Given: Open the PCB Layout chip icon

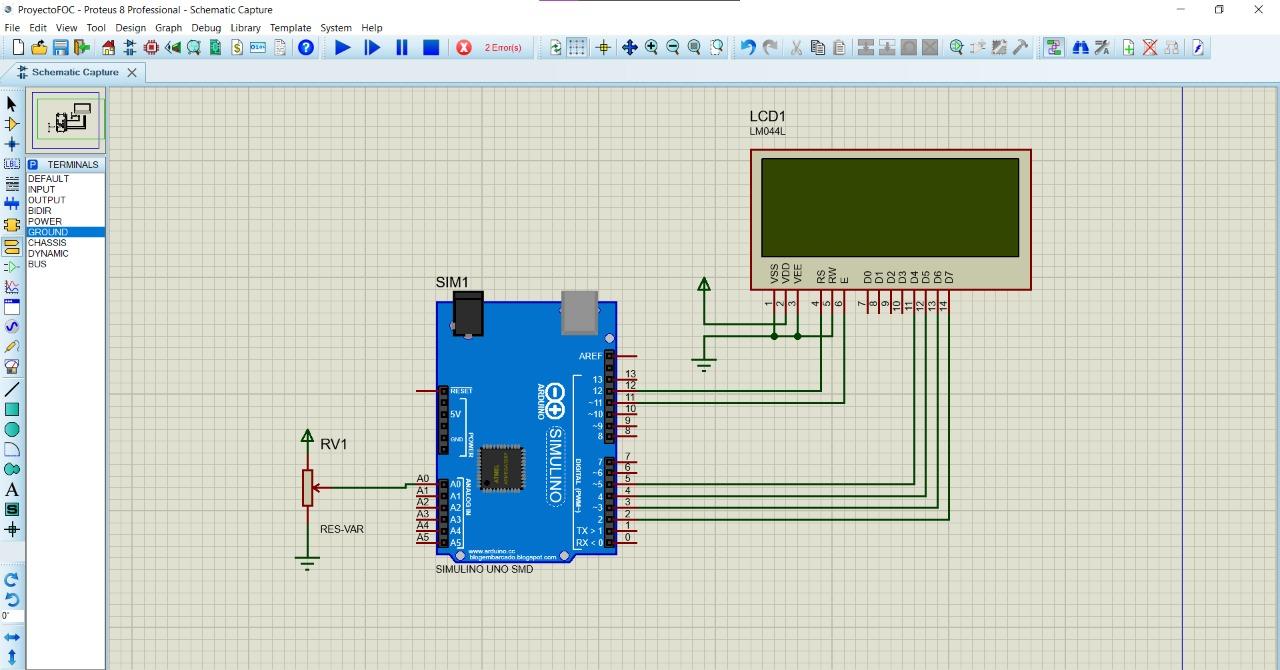Looking at the screenshot, I should click(151, 47).
